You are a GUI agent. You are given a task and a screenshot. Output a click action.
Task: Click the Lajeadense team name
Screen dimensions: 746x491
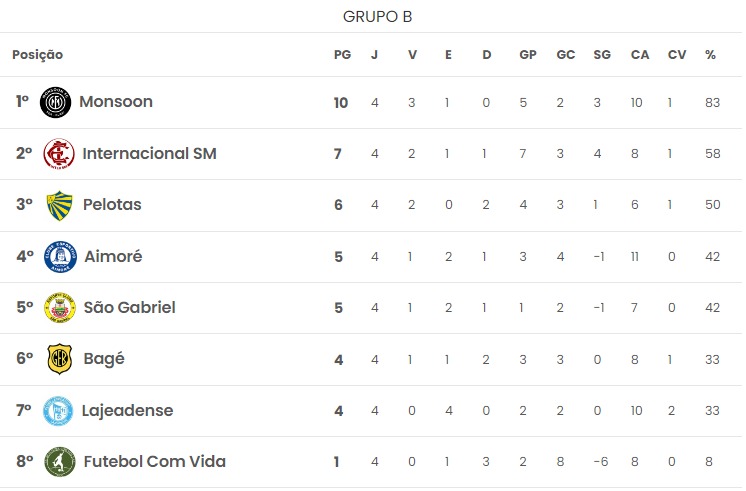click(x=128, y=410)
